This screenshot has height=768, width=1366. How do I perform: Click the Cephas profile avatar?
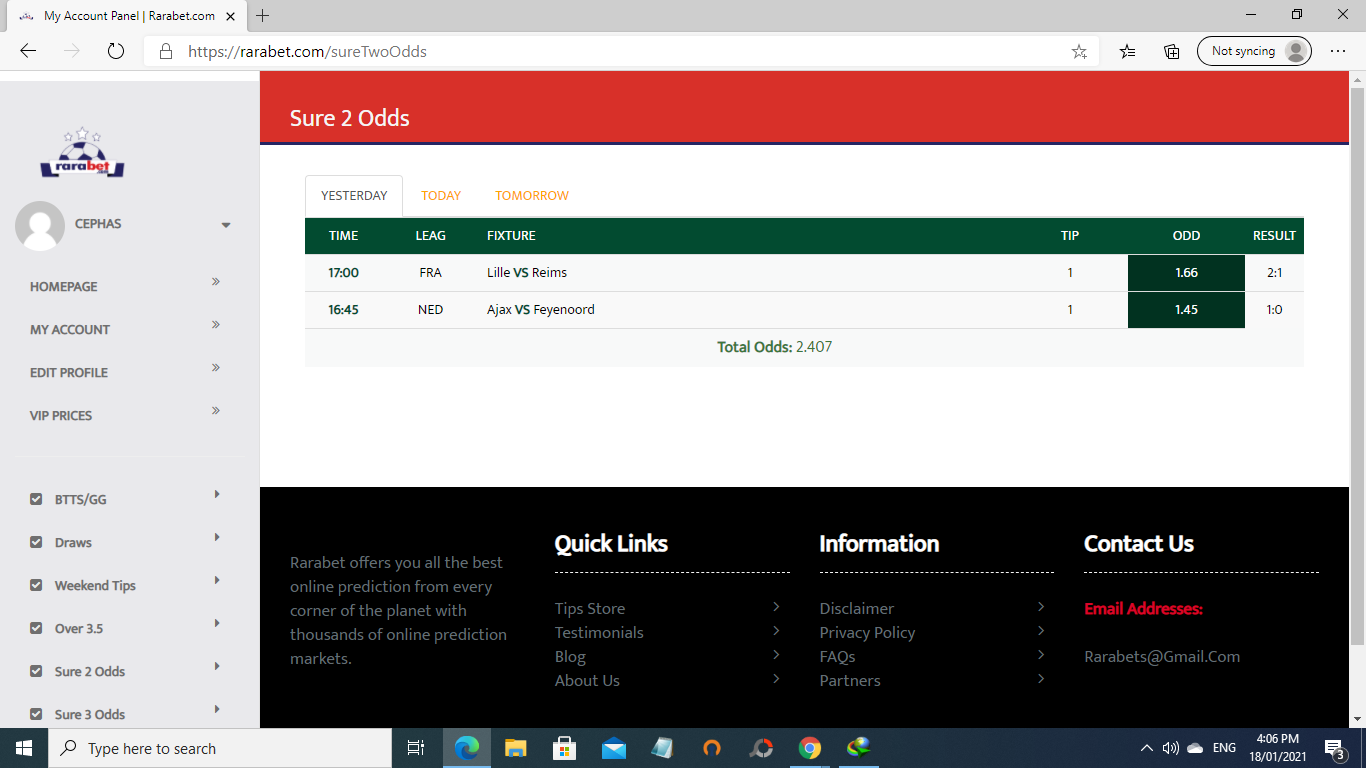tap(40, 225)
